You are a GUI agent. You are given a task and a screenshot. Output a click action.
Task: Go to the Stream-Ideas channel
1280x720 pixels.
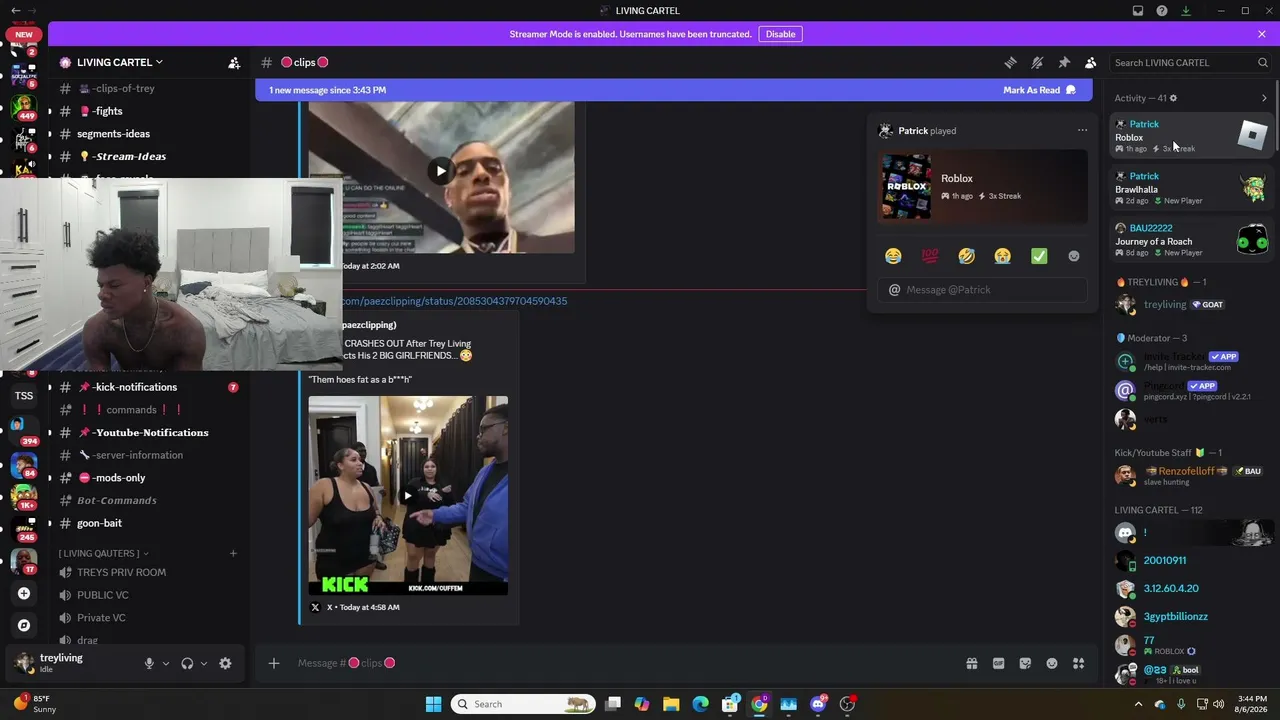coord(150,157)
